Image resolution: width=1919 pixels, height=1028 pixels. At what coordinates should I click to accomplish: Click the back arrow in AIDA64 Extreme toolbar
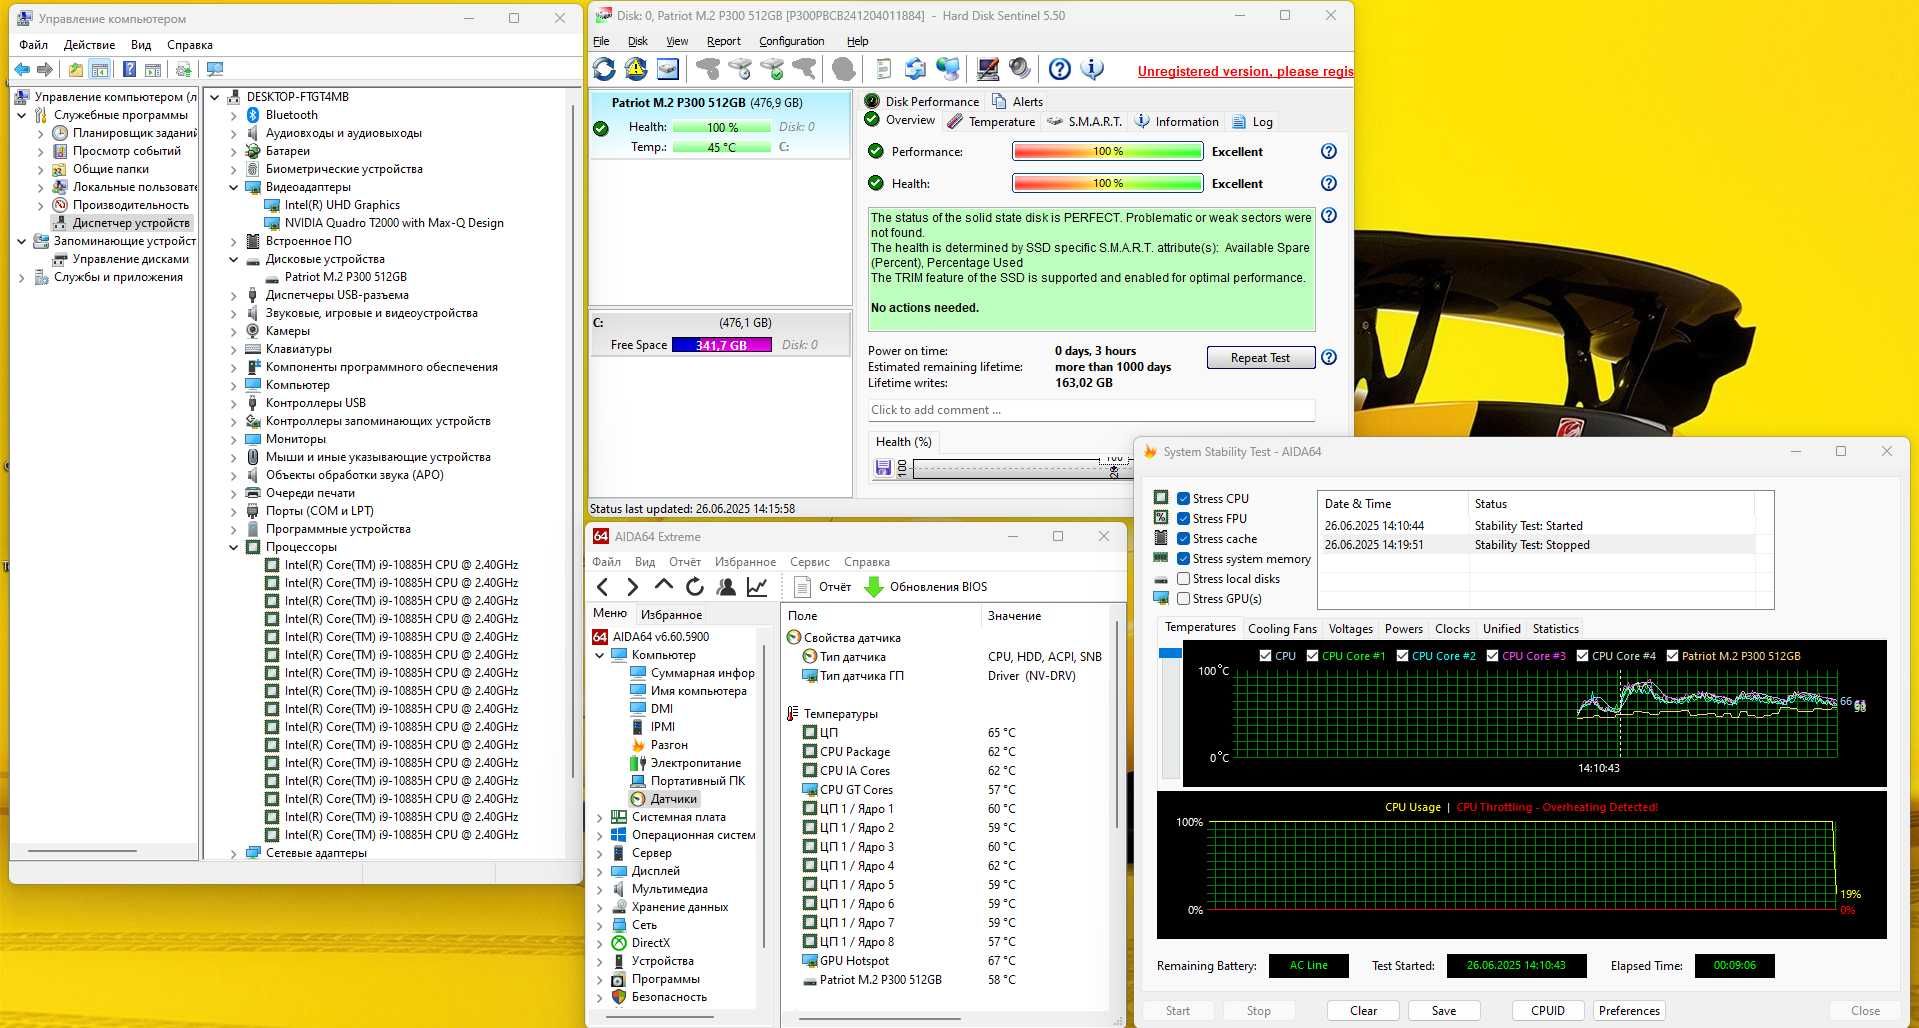(x=602, y=587)
